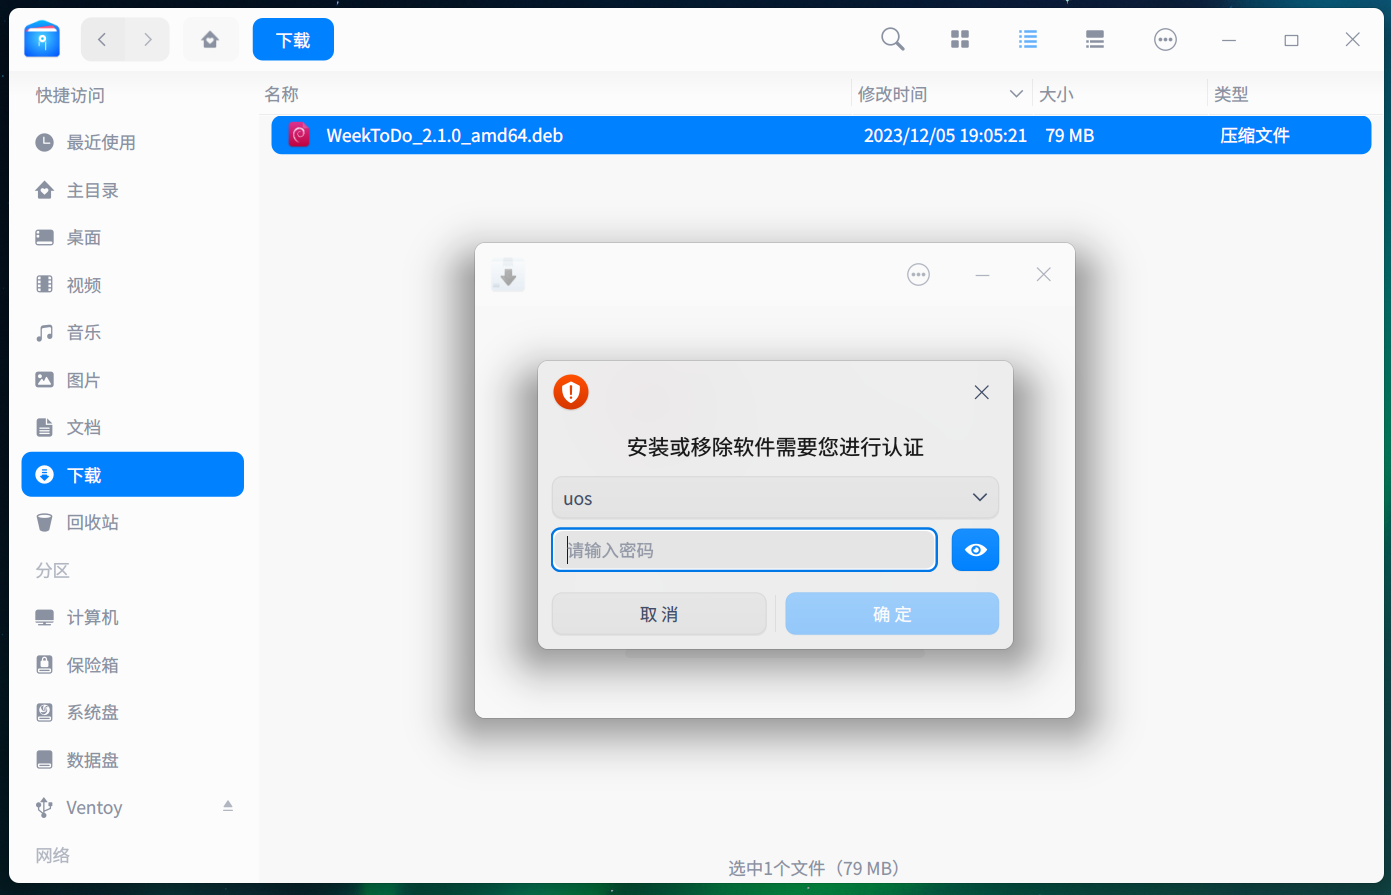Viewport: 1391px width, 895px height.
Task: Eject the Ventoy drive
Action: 228,806
